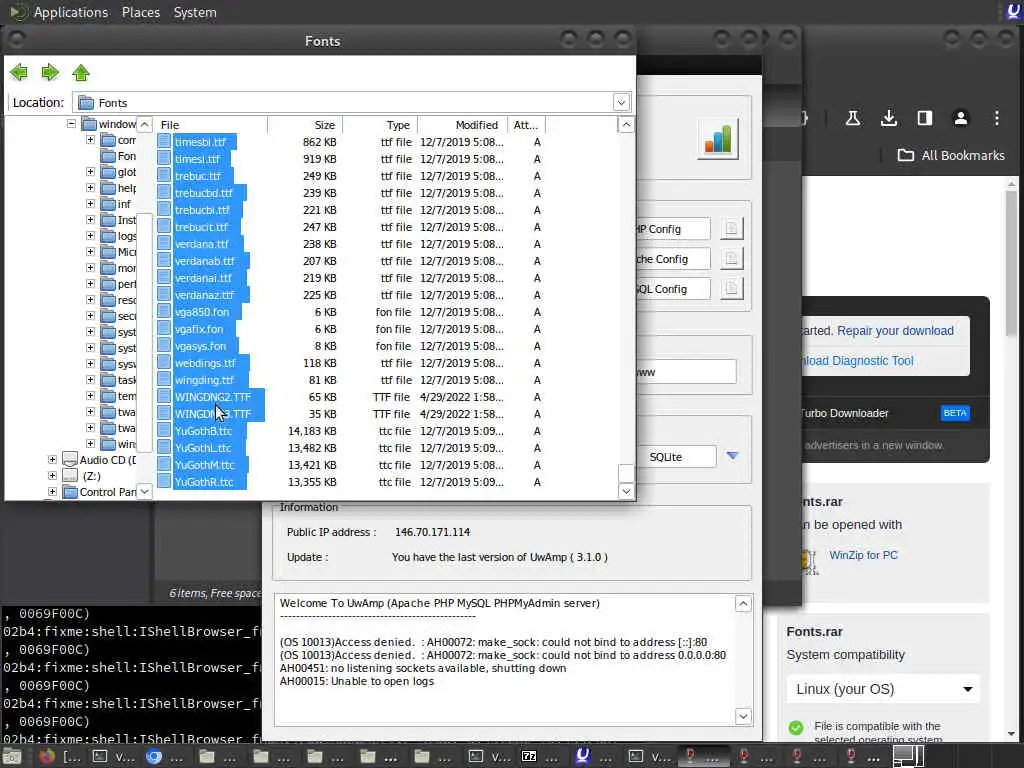The height and width of the screenshot is (768, 1024).
Task: Select file timesi.ttf
Action: coord(197,159)
